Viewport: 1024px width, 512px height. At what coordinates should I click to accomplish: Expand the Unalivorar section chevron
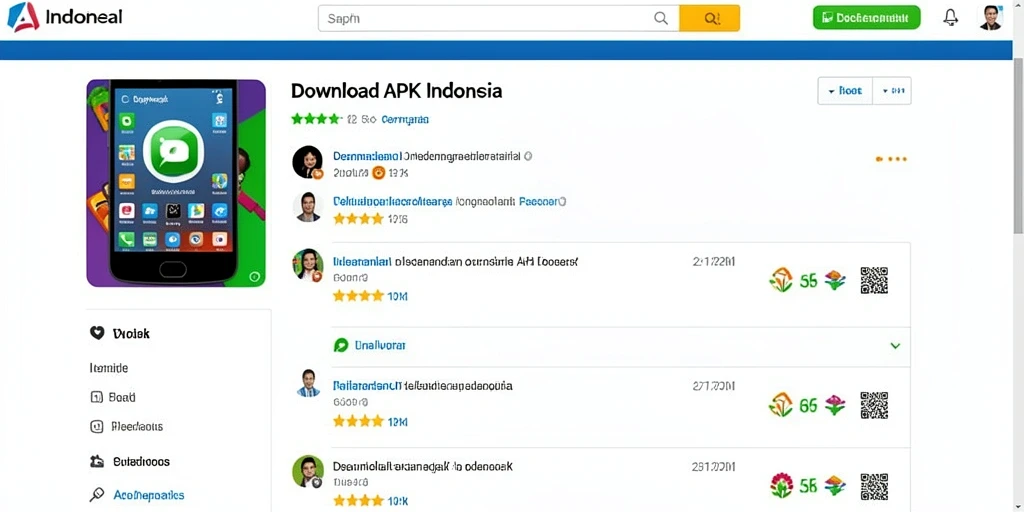pyautogui.click(x=895, y=345)
